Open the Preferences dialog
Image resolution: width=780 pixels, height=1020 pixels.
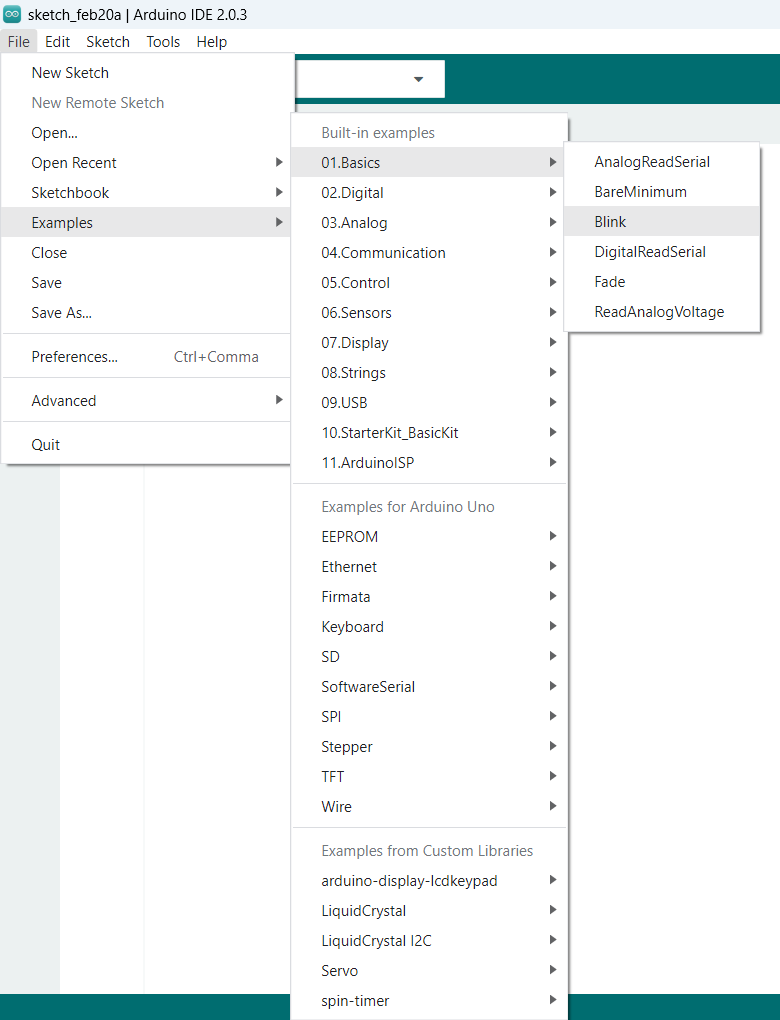click(75, 357)
